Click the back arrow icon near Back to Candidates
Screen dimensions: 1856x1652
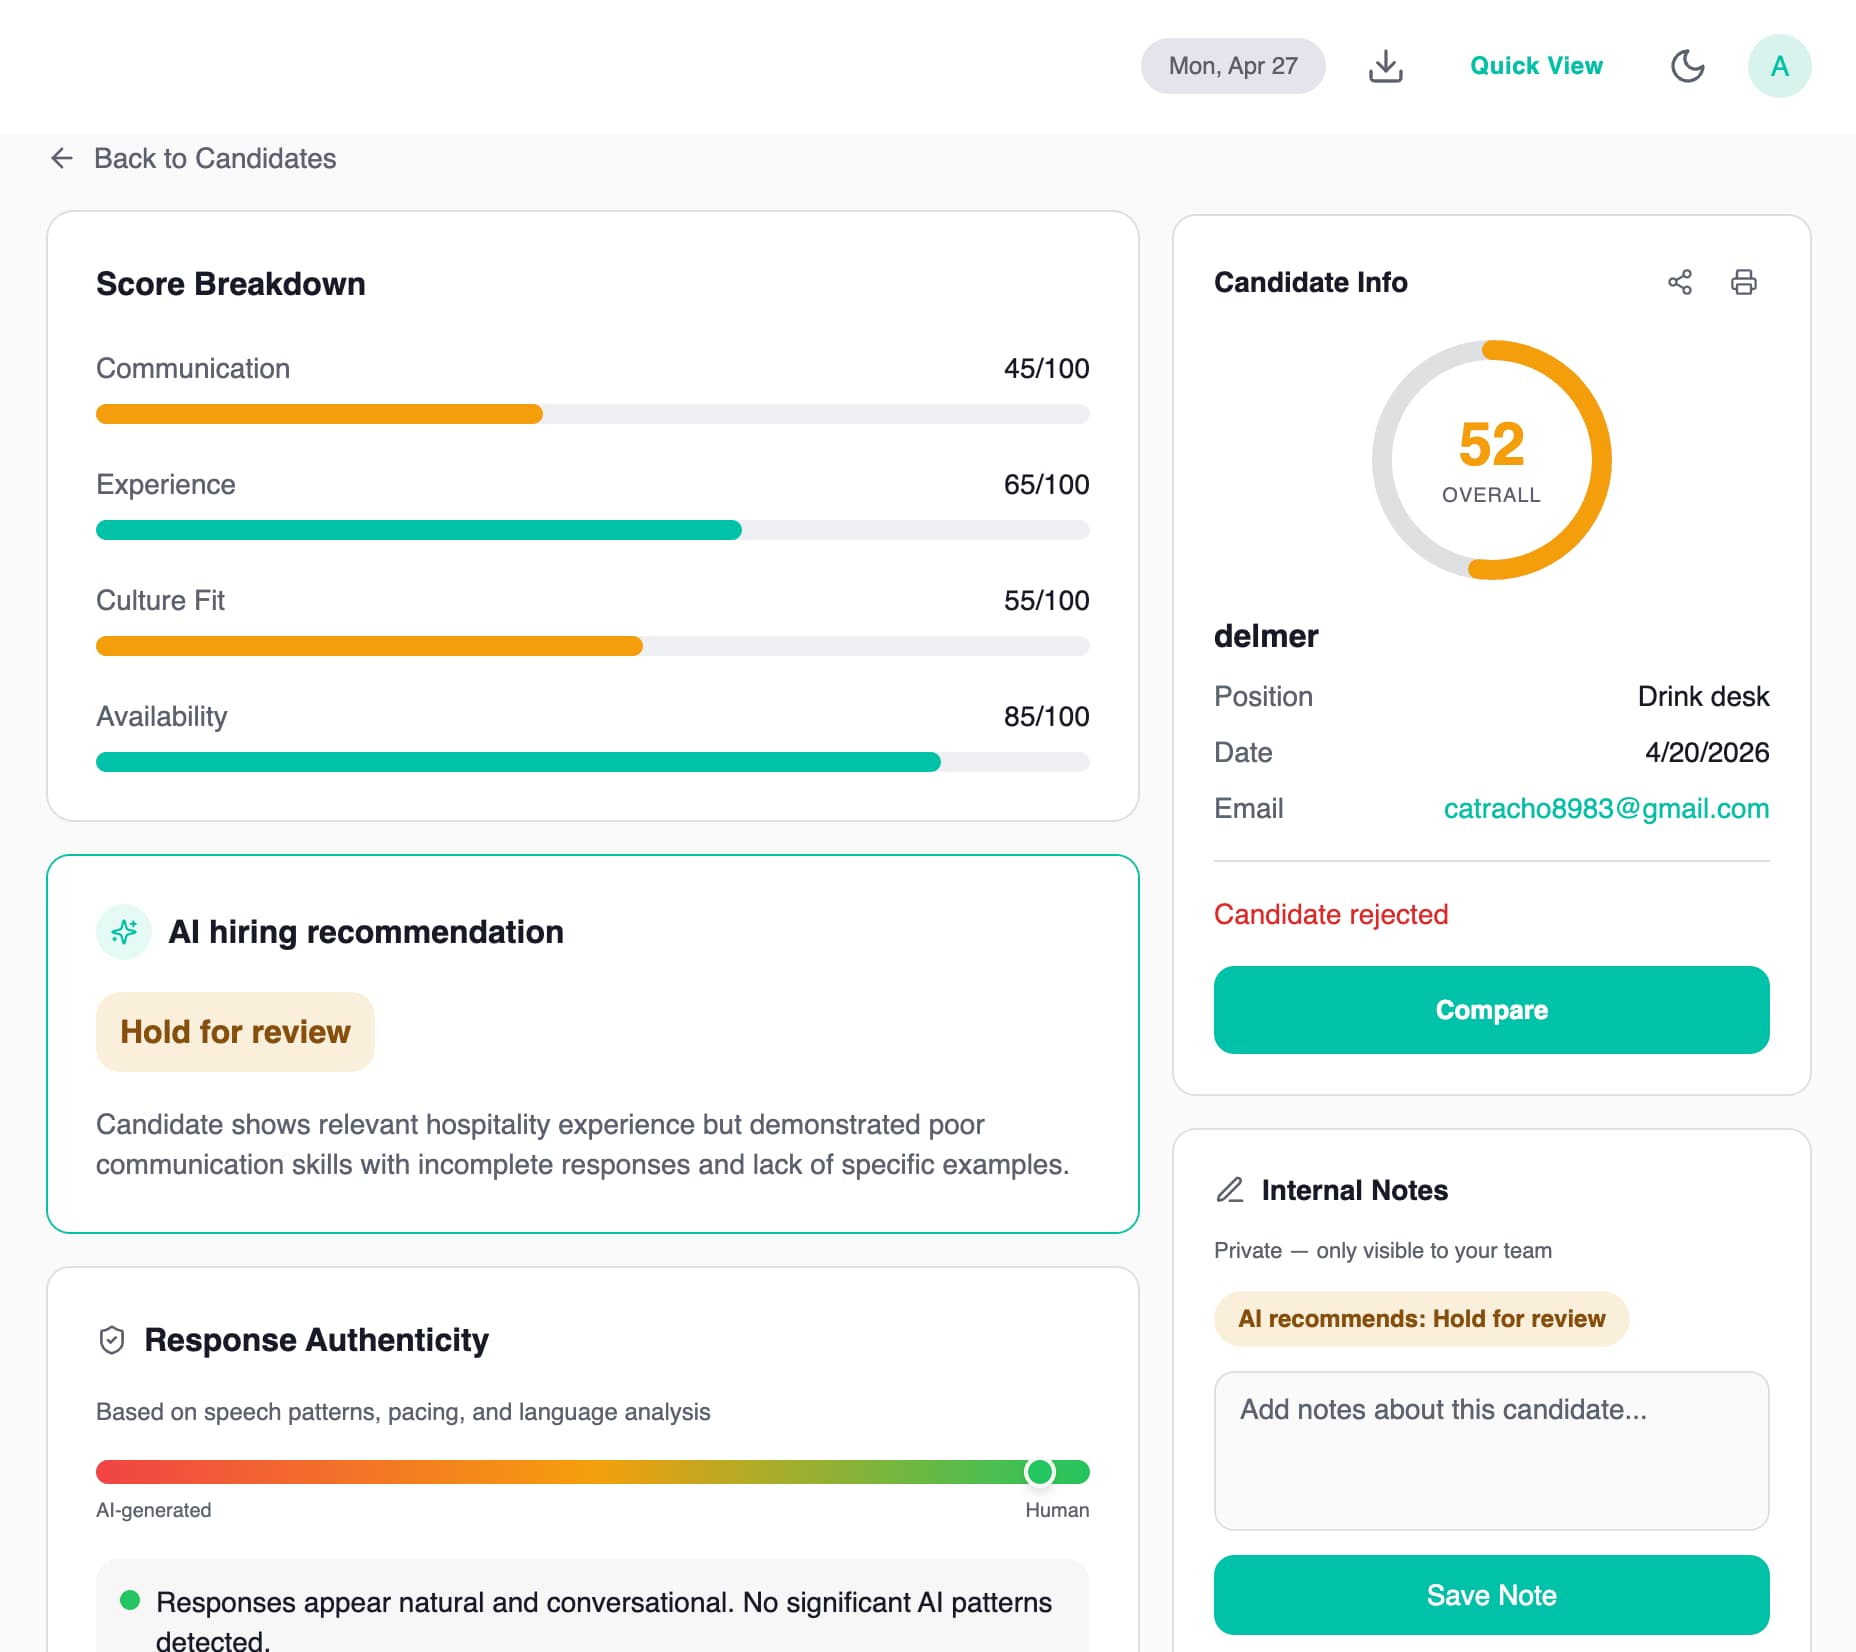[x=62, y=158]
